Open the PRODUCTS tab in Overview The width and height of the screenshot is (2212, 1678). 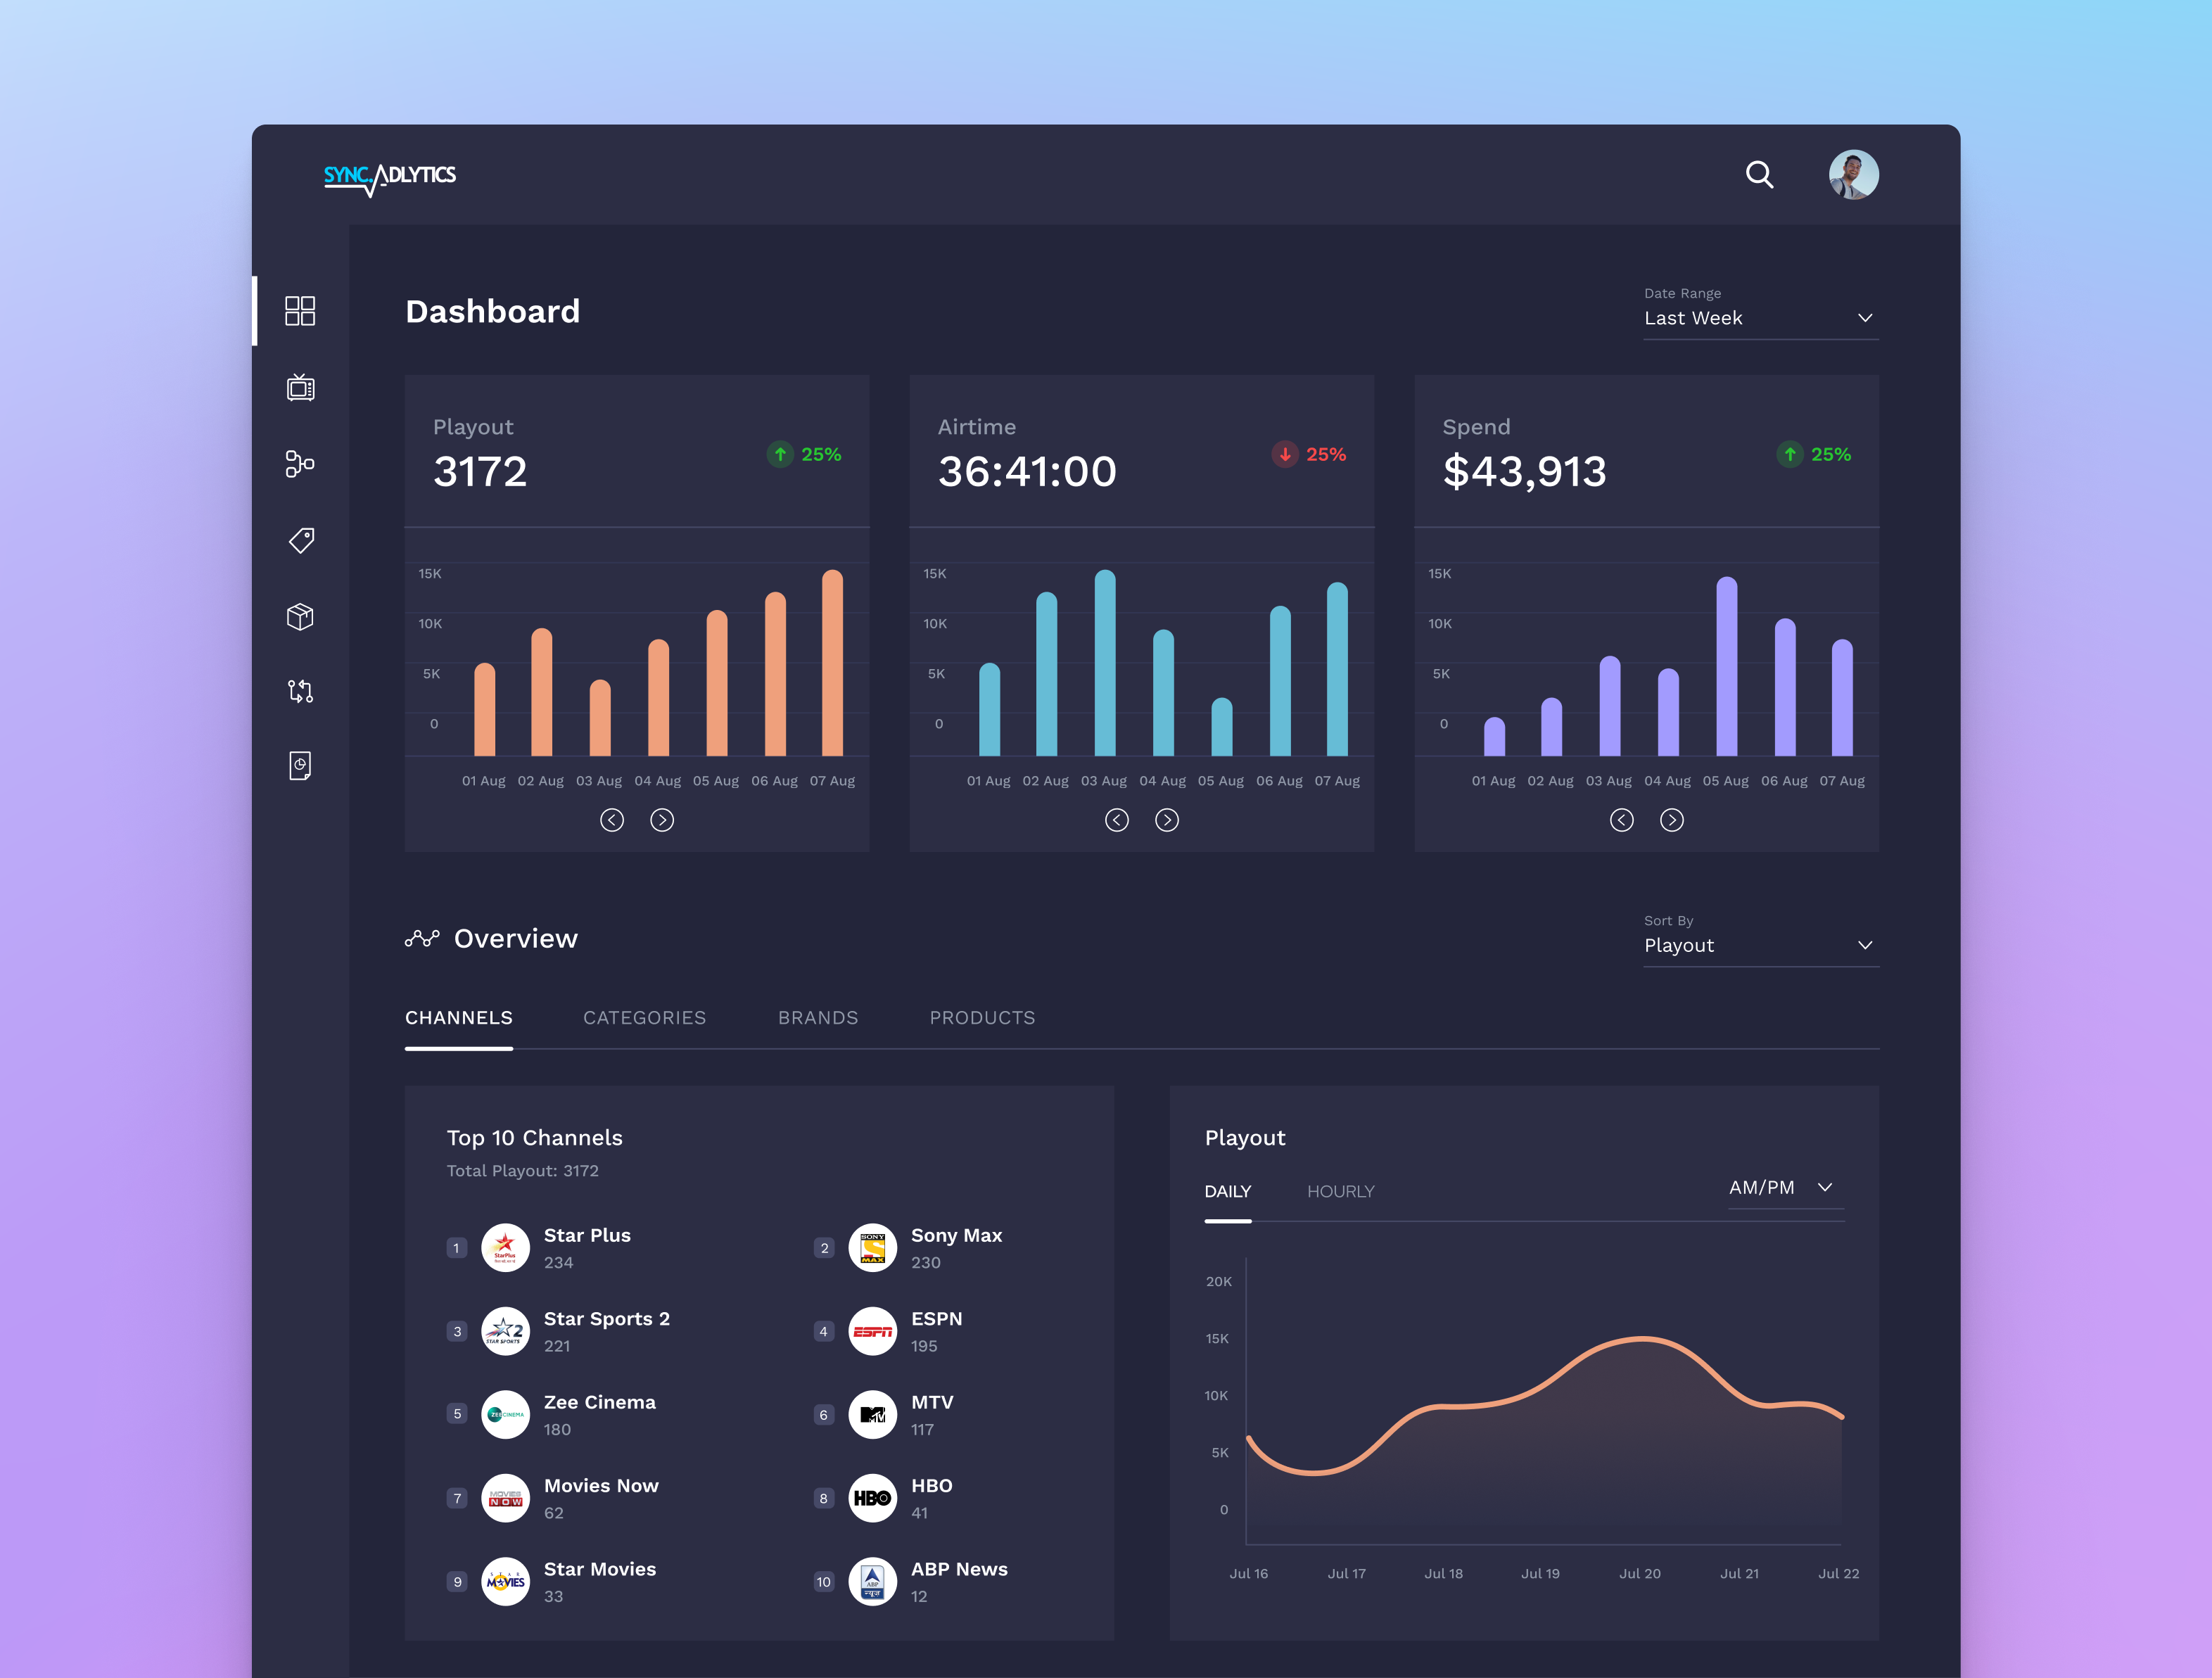[982, 1018]
